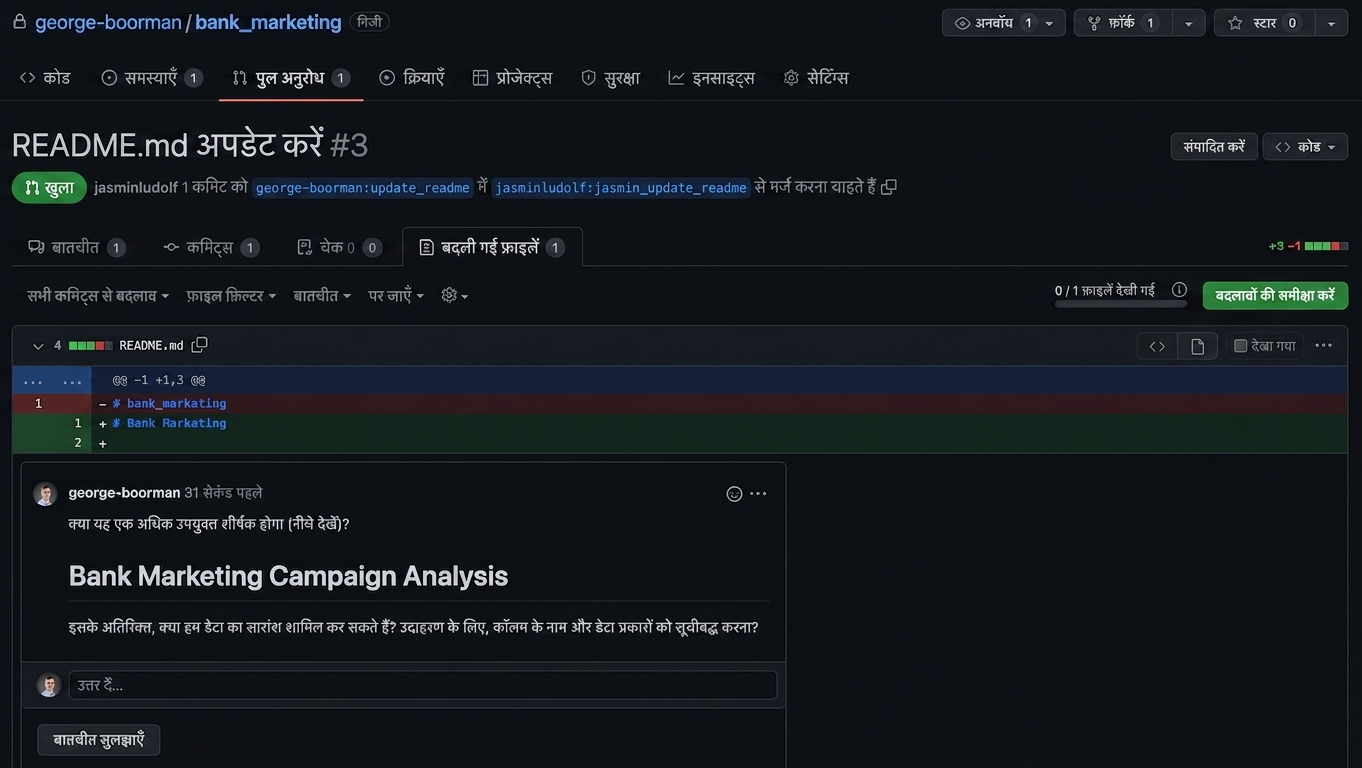The image size is (1362, 768).
Task: Open the repository सेटिंग्स tab
Action: [x=816, y=78]
